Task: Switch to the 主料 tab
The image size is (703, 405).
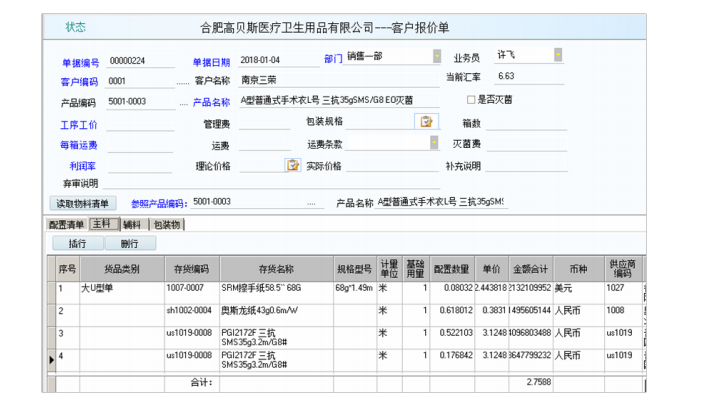Action: 104,224
